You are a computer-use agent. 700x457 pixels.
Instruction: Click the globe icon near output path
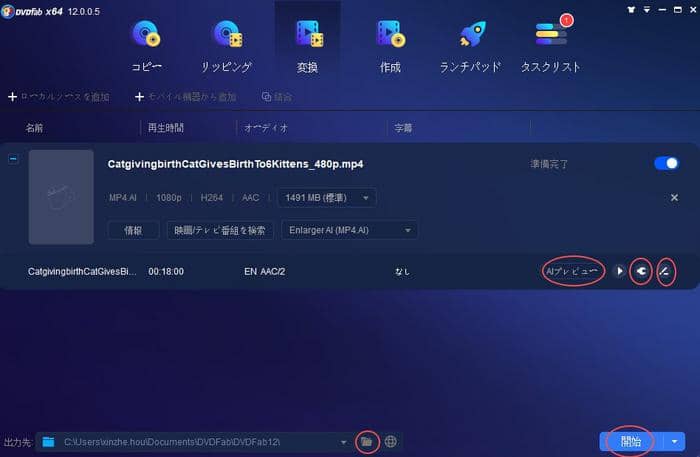[391, 441]
